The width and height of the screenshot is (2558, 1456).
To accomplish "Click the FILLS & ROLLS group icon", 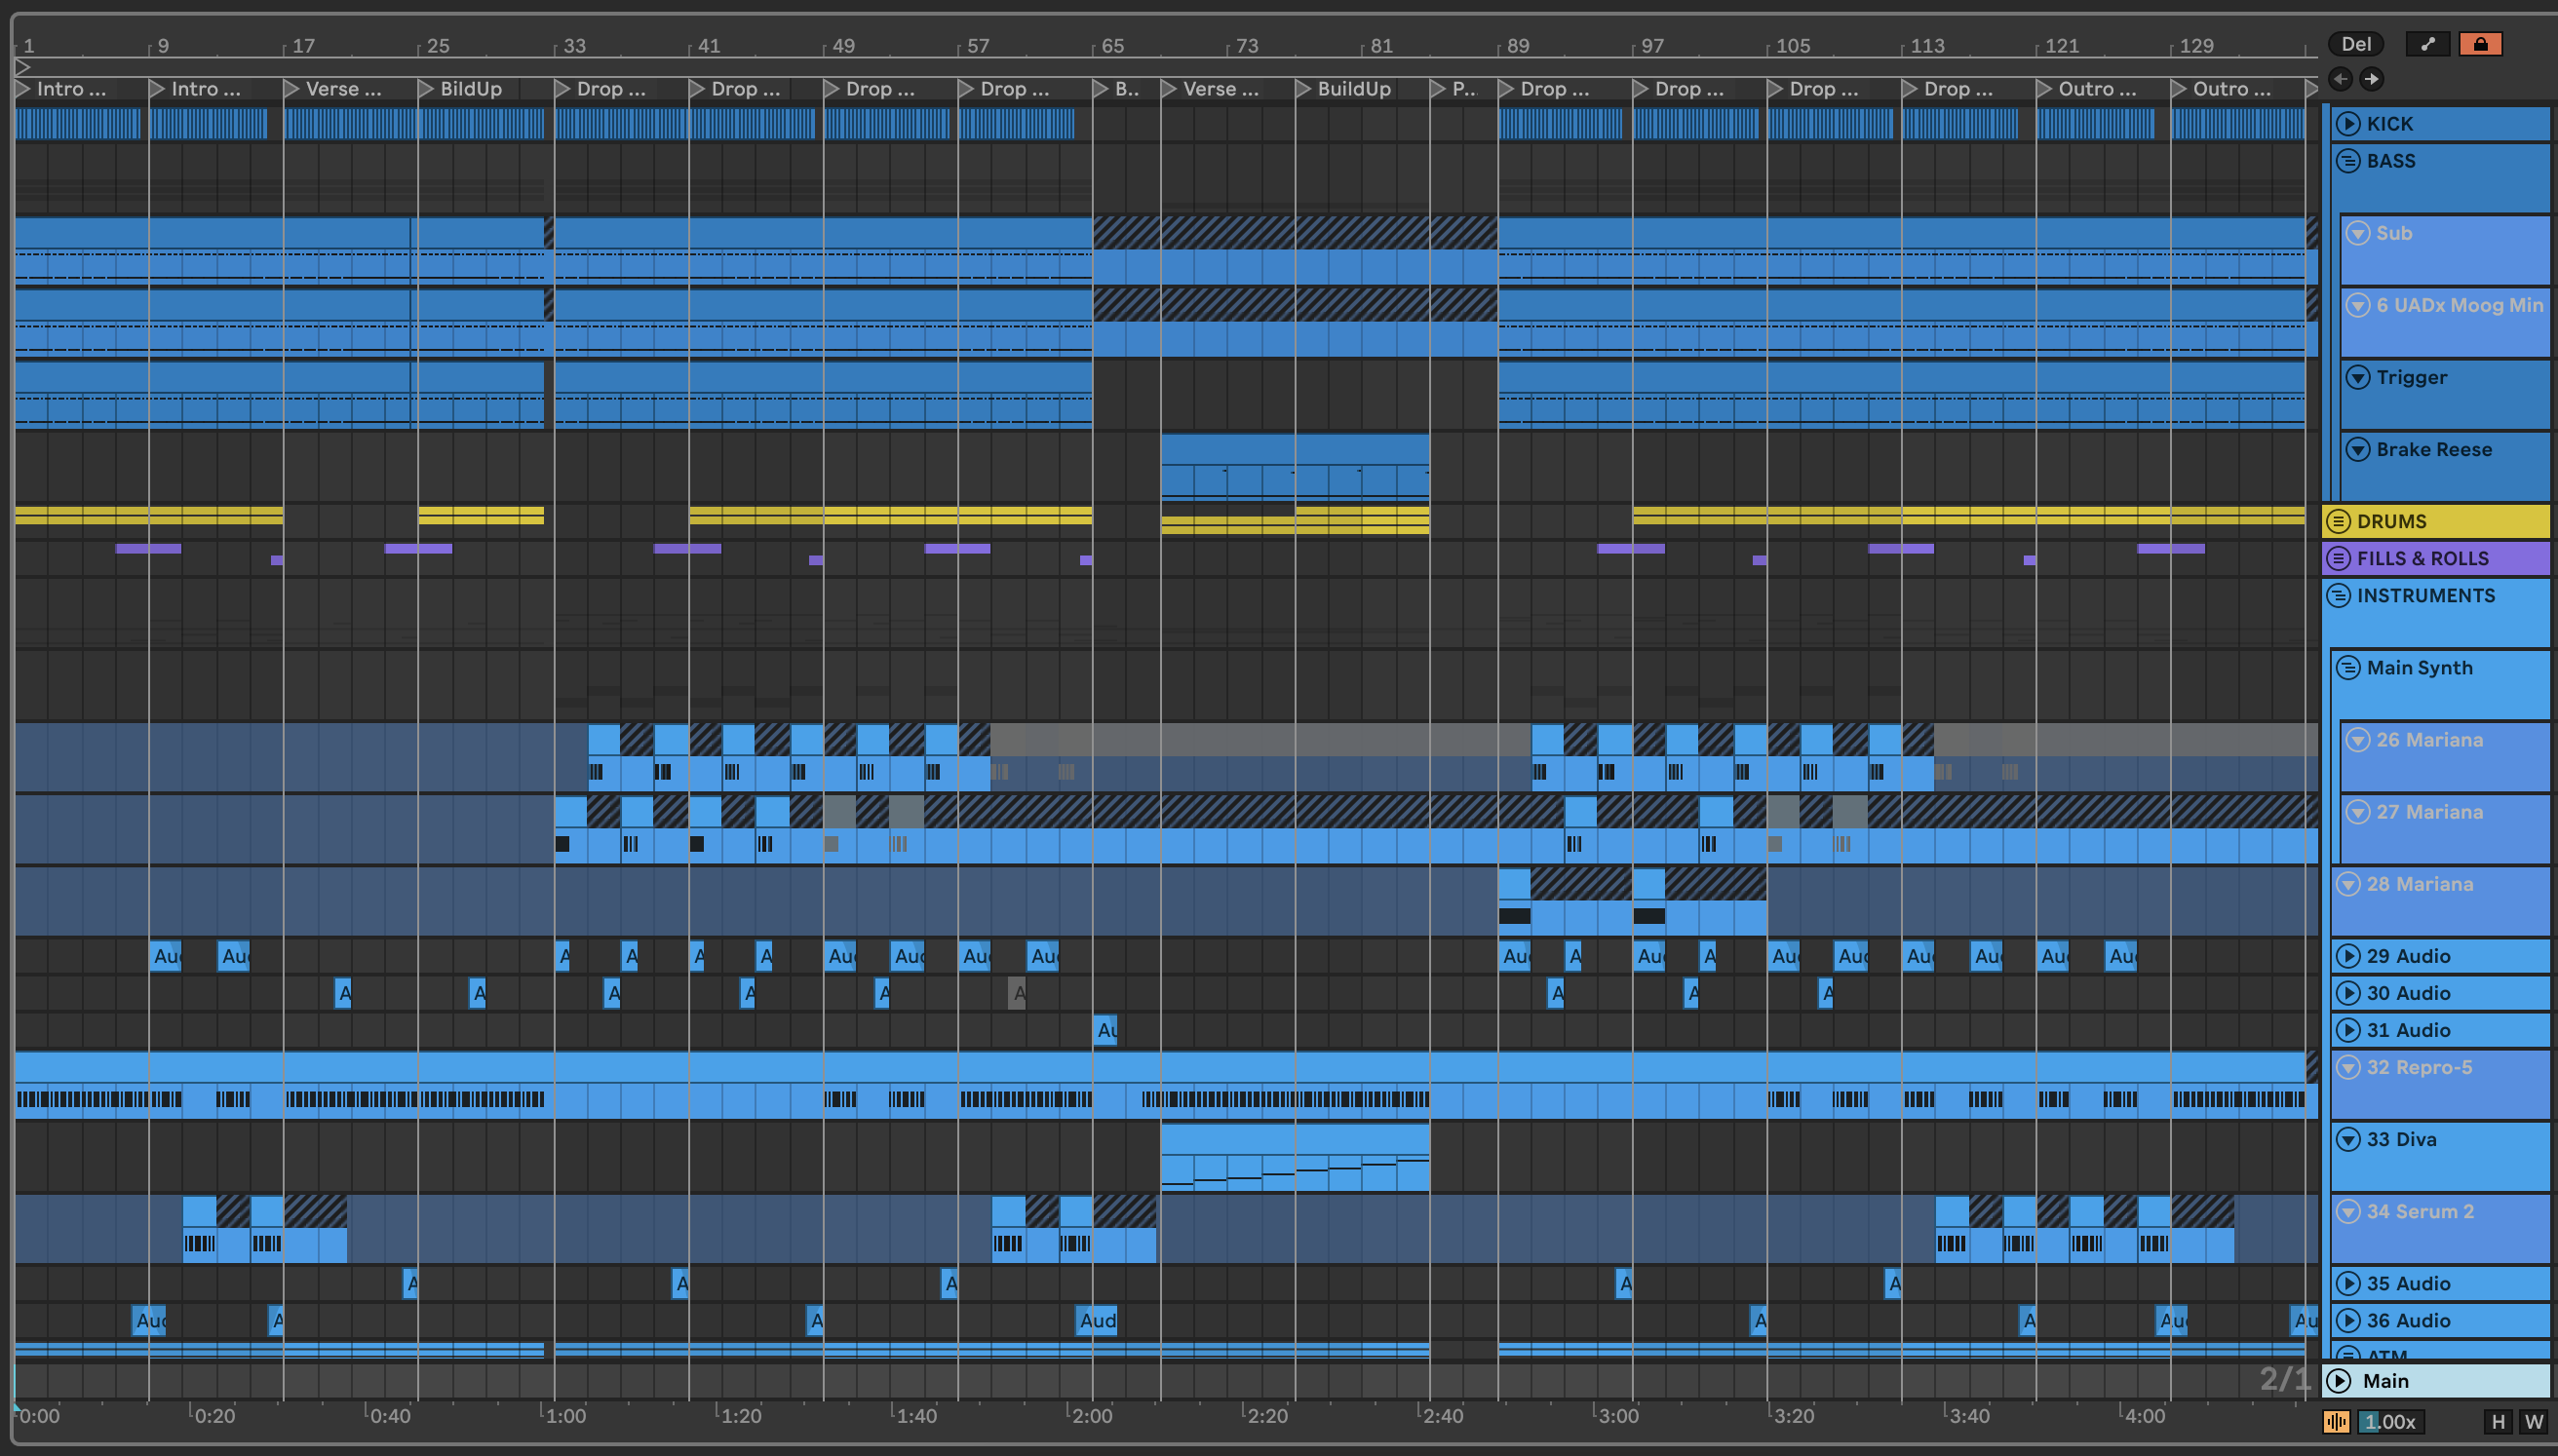I will [2338, 558].
